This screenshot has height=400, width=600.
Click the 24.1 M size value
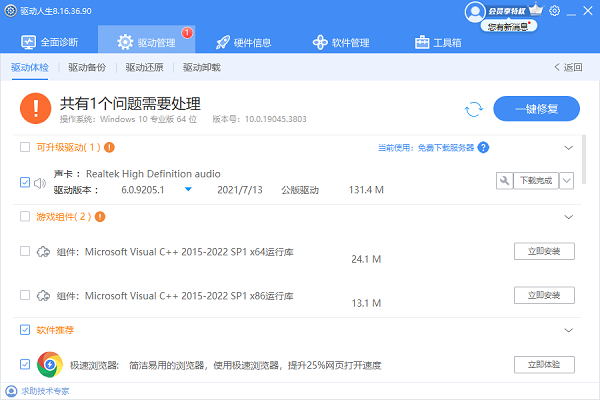tap(366, 260)
